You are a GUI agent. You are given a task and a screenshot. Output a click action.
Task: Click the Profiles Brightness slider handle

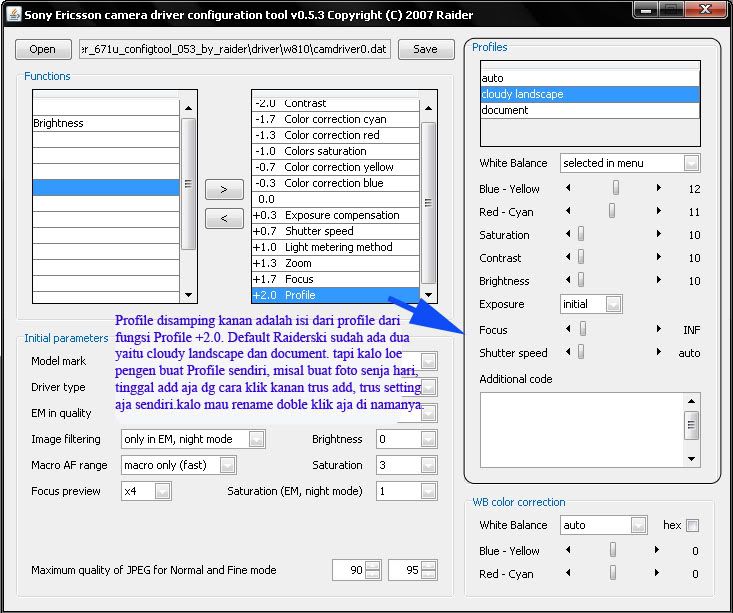click(x=581, y=280)
